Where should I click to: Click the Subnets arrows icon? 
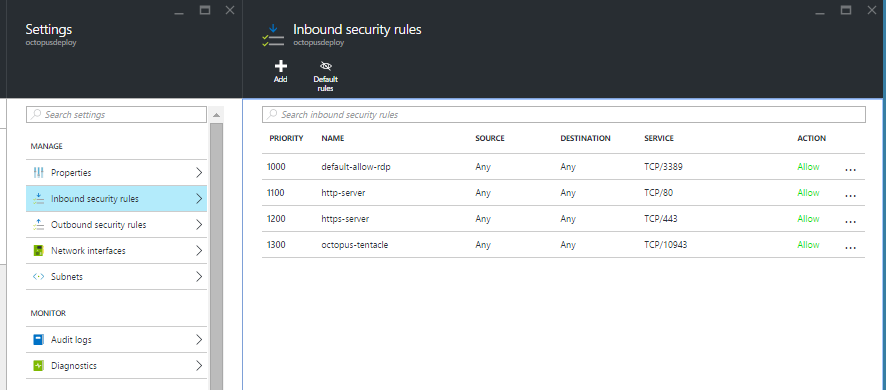pos(38,277)
